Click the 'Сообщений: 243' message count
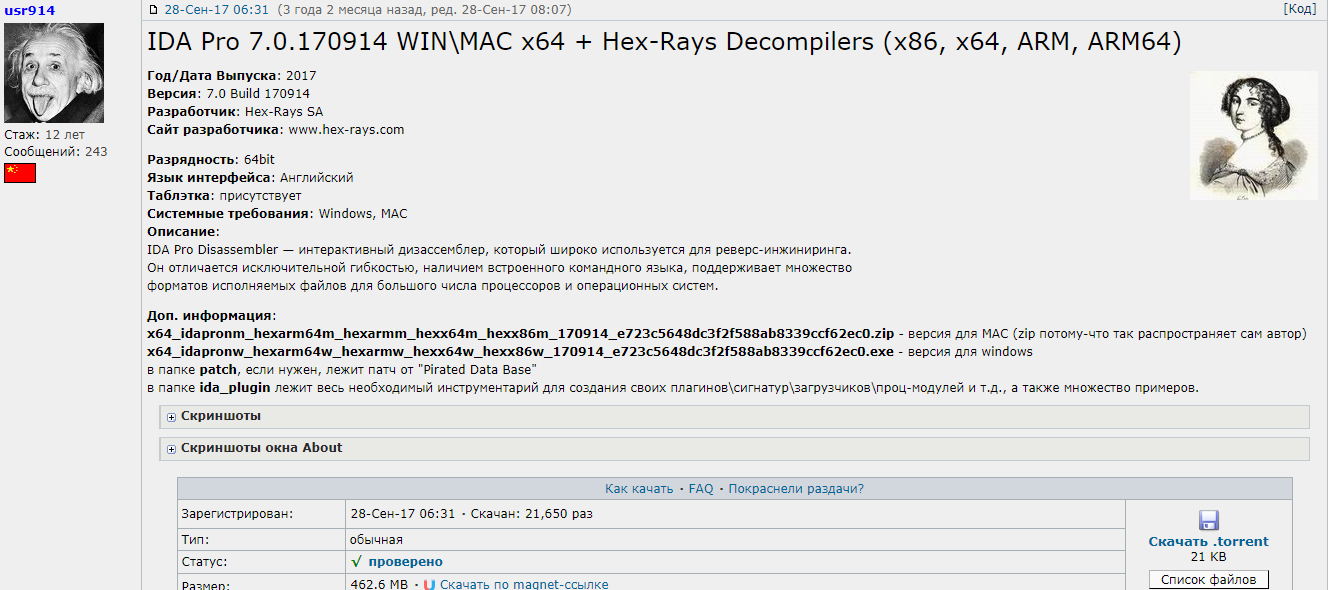 click(x=56, y=152)
